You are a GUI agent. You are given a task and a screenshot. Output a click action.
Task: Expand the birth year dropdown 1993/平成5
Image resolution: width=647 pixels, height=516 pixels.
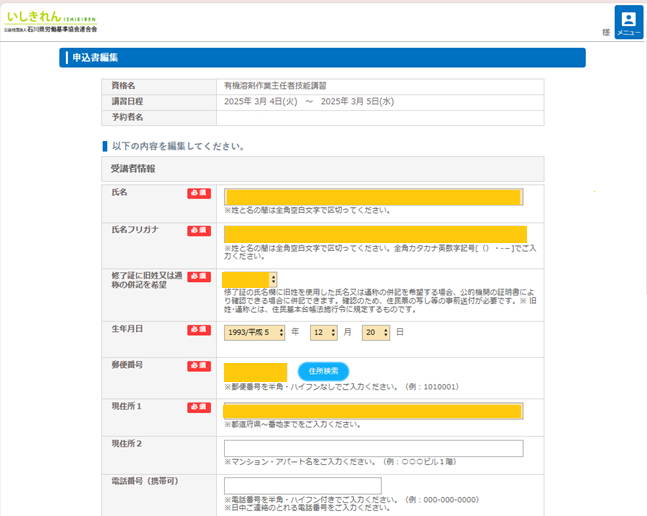coord(255,332)
